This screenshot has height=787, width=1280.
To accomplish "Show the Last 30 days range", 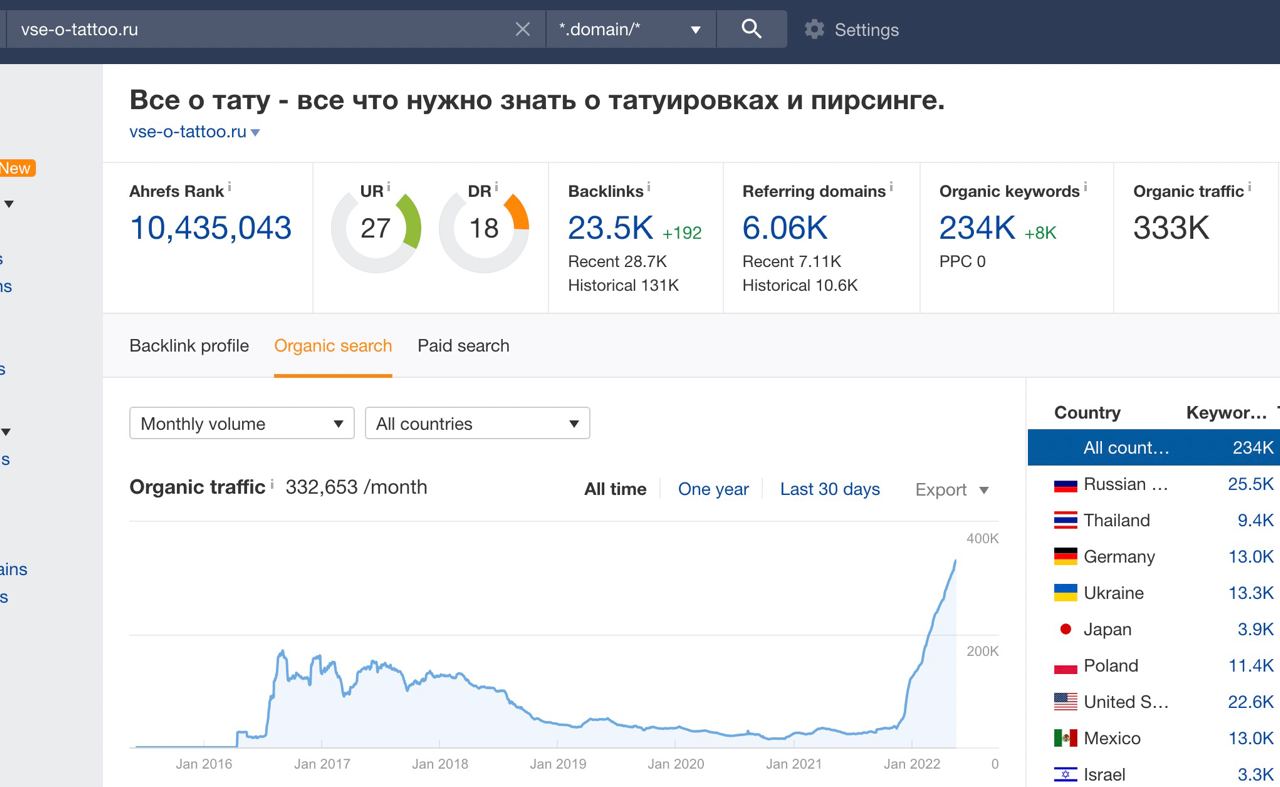I will (830, 489).
